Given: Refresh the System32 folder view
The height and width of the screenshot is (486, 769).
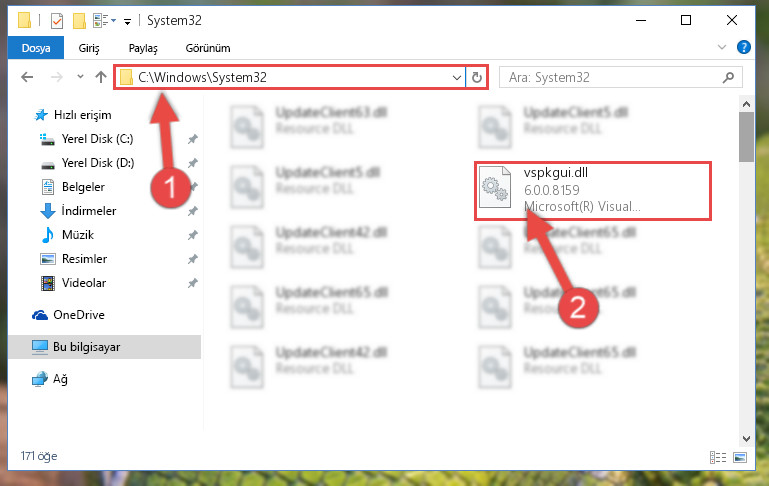Looking at the screenshot, I should (476, 77).
